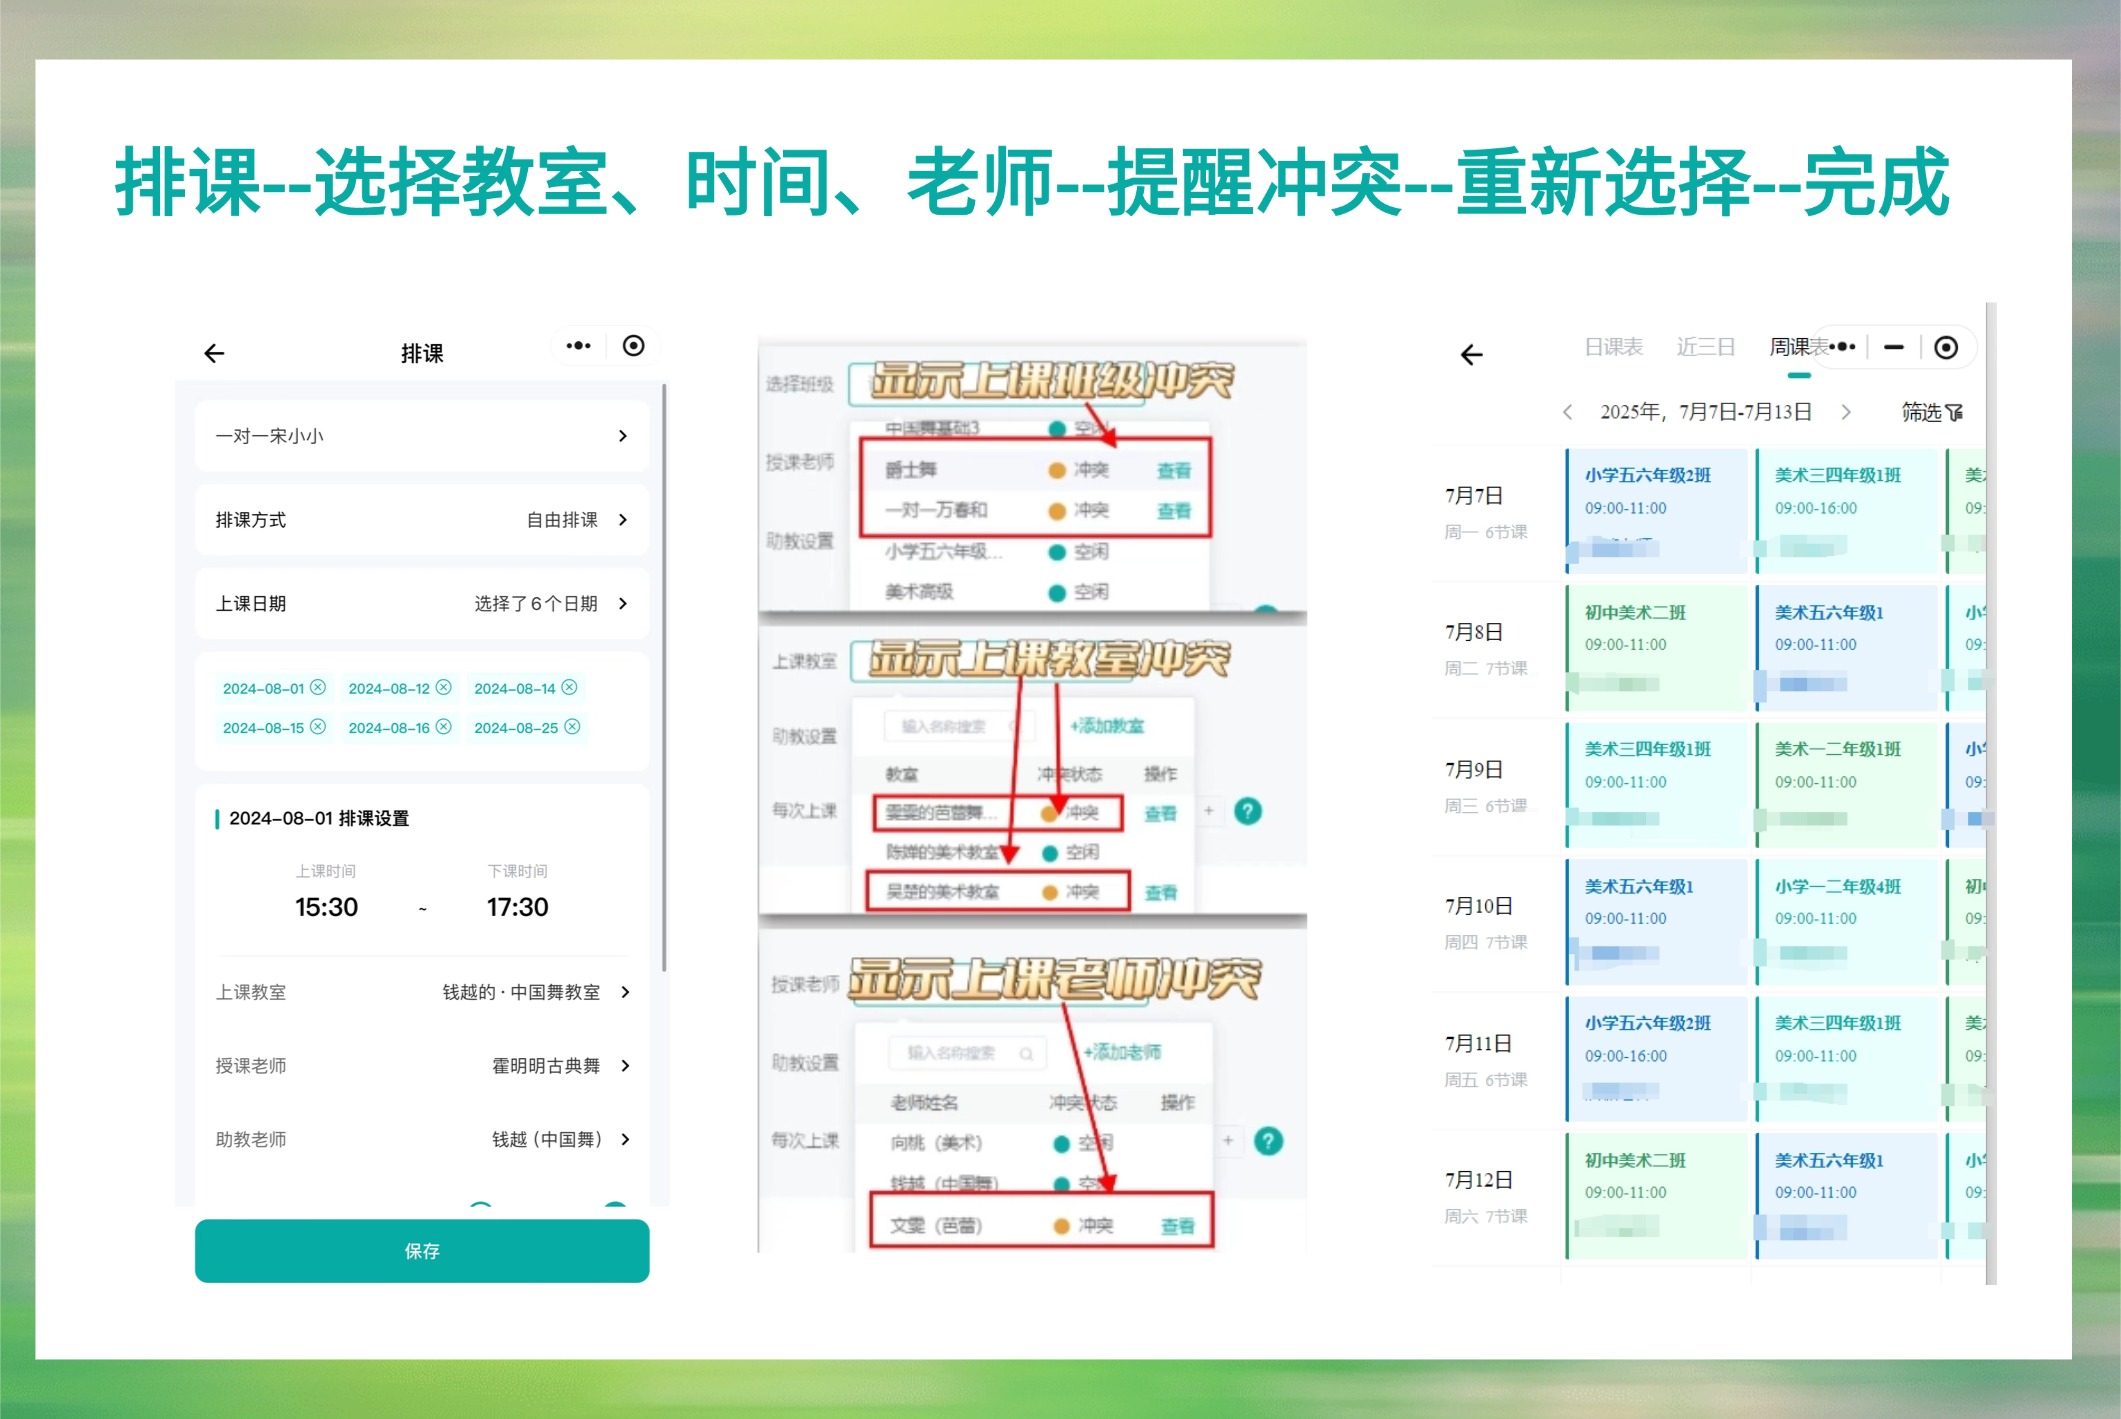2121x1419 pixels.
Task: Open 7月7日 美术三四年级1班 card
Action: click(x=1846, y=511)
